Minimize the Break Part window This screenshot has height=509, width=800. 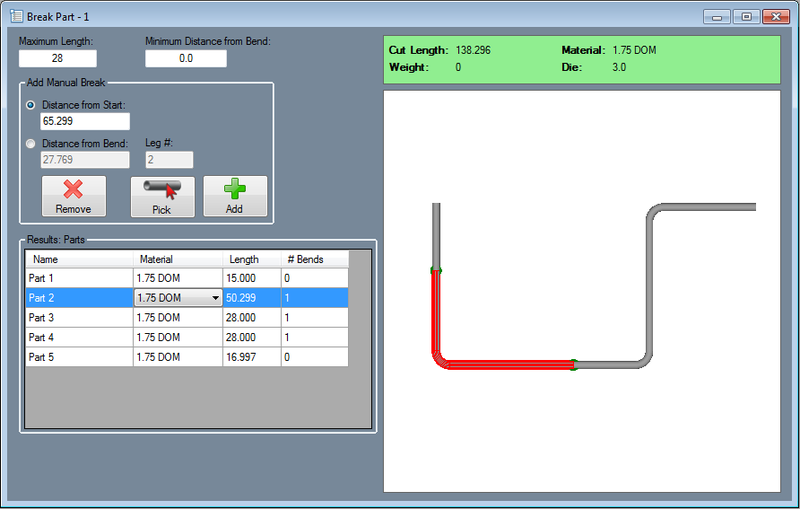coord(717,17)
